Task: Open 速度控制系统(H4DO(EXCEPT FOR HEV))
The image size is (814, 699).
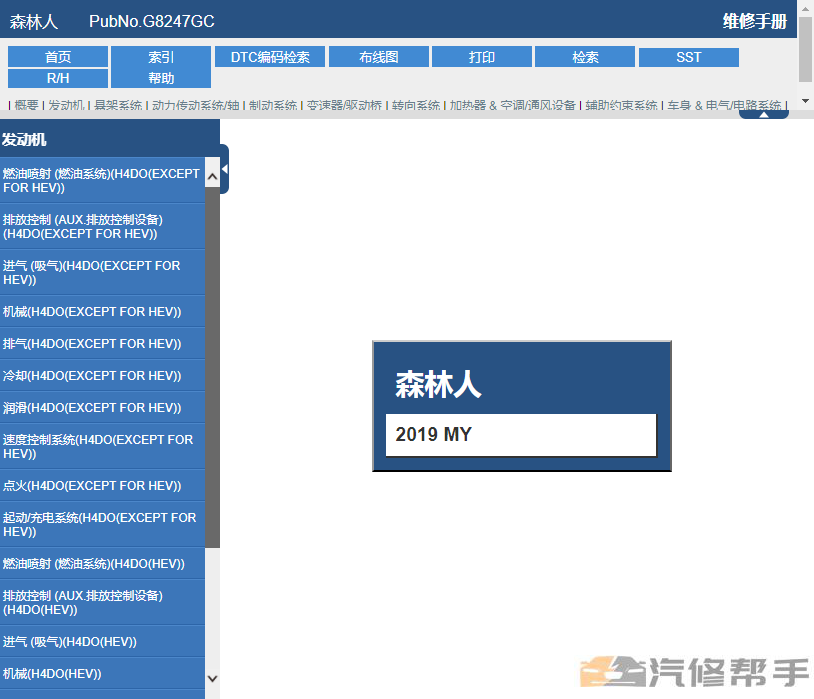Action: pyautogui.click(x=102, y=447)
